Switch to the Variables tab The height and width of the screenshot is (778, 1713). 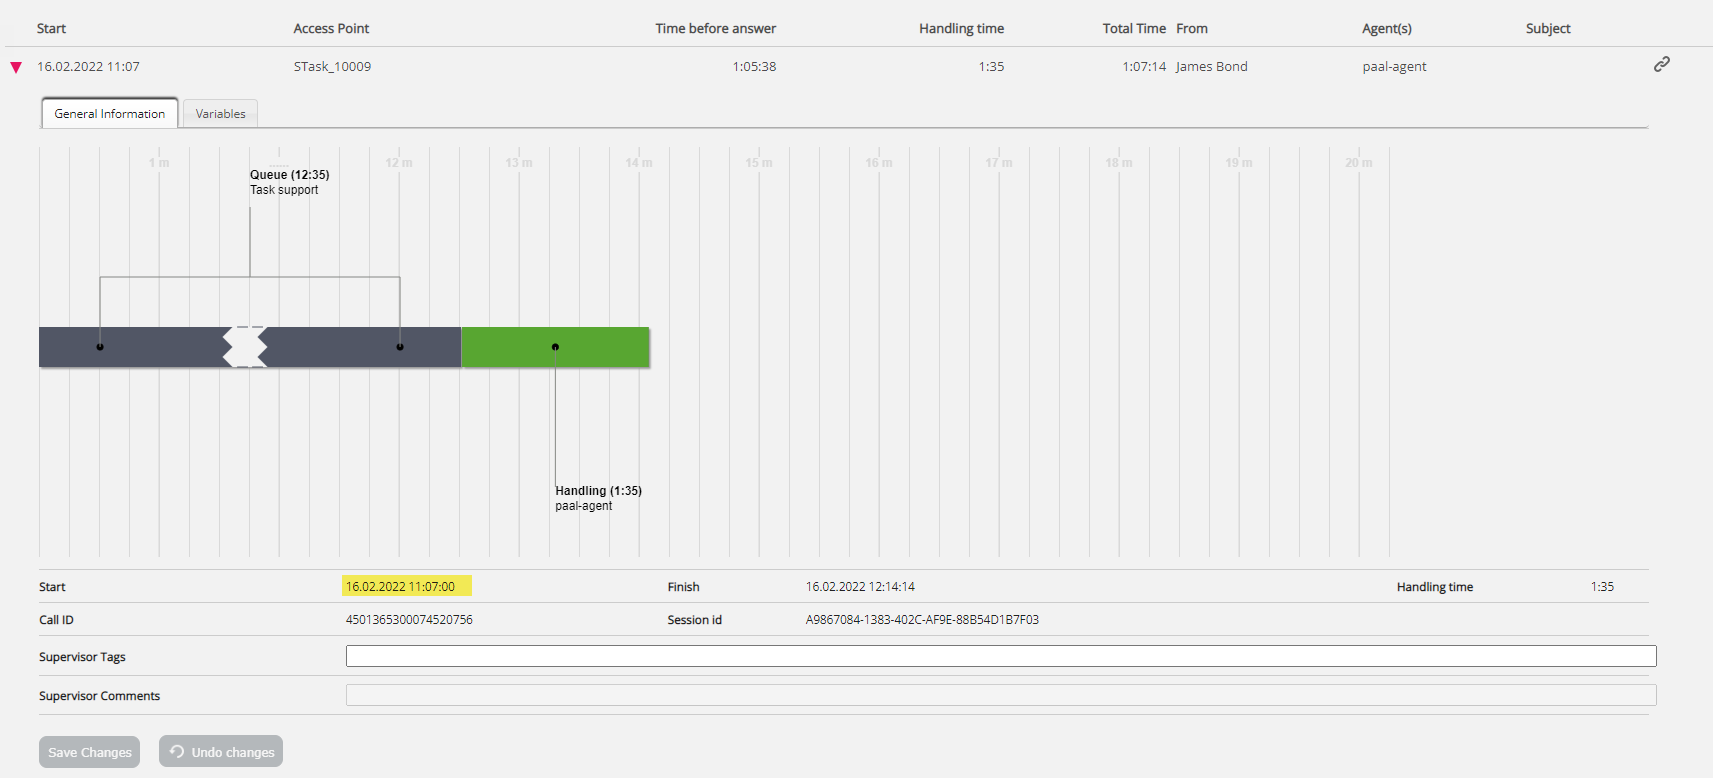[x=220, y=114]
